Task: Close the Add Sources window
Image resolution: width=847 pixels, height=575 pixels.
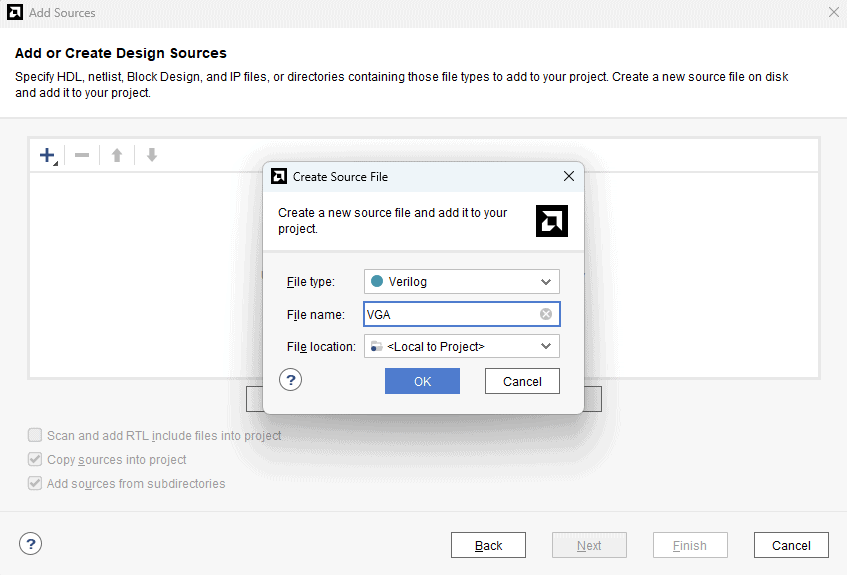Action: tap(833, 13)
